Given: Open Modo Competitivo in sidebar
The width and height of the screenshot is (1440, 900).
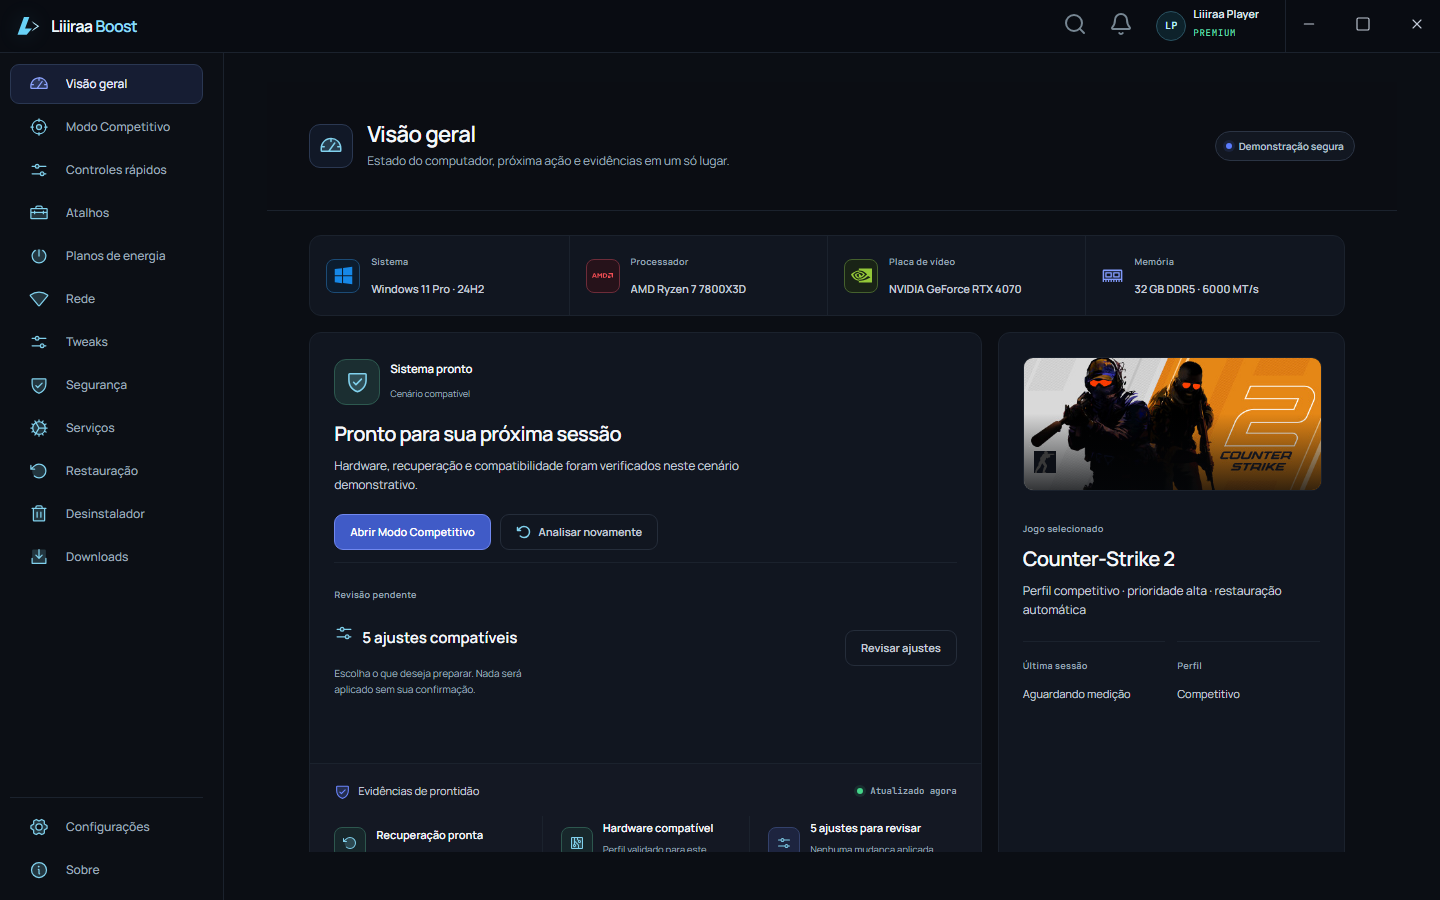Looking at the screenshot, I should (106, 127).
